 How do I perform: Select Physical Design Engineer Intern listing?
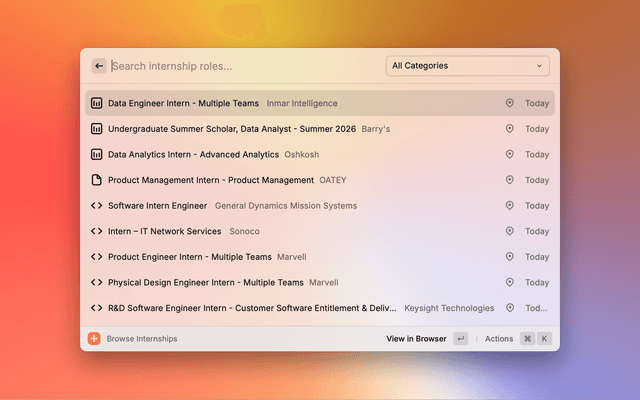tap(205, 283)
